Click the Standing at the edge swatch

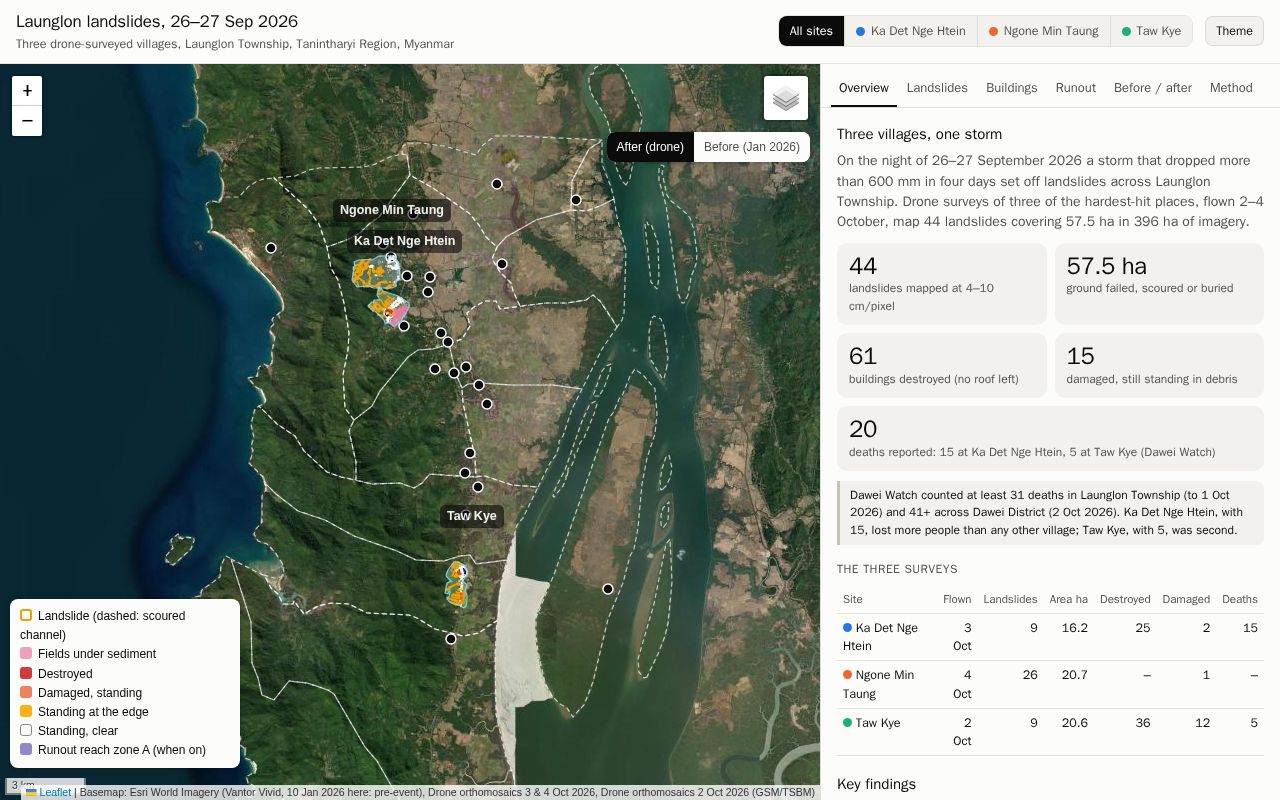pos(26,711)
